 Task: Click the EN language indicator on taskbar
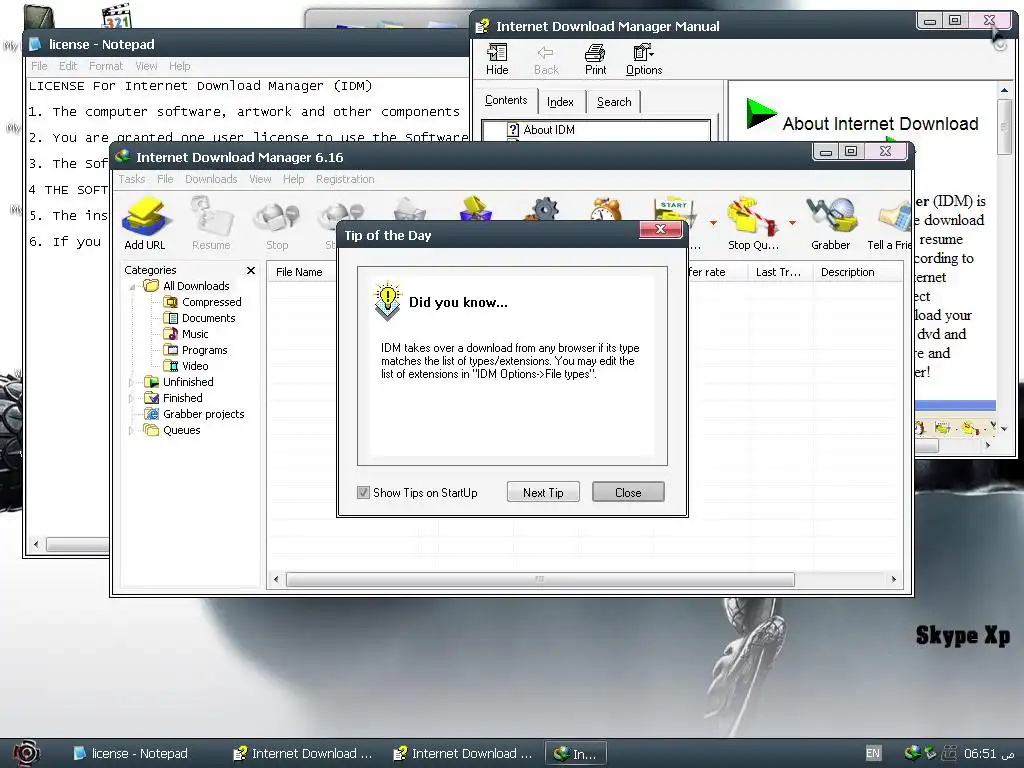[x=873, y=753]
